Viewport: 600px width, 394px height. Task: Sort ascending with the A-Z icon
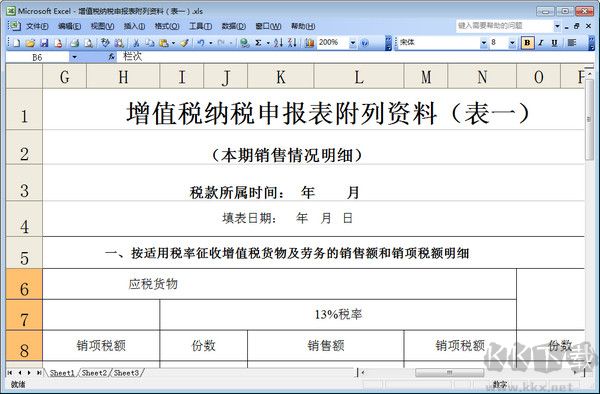(x=278, y=43)
